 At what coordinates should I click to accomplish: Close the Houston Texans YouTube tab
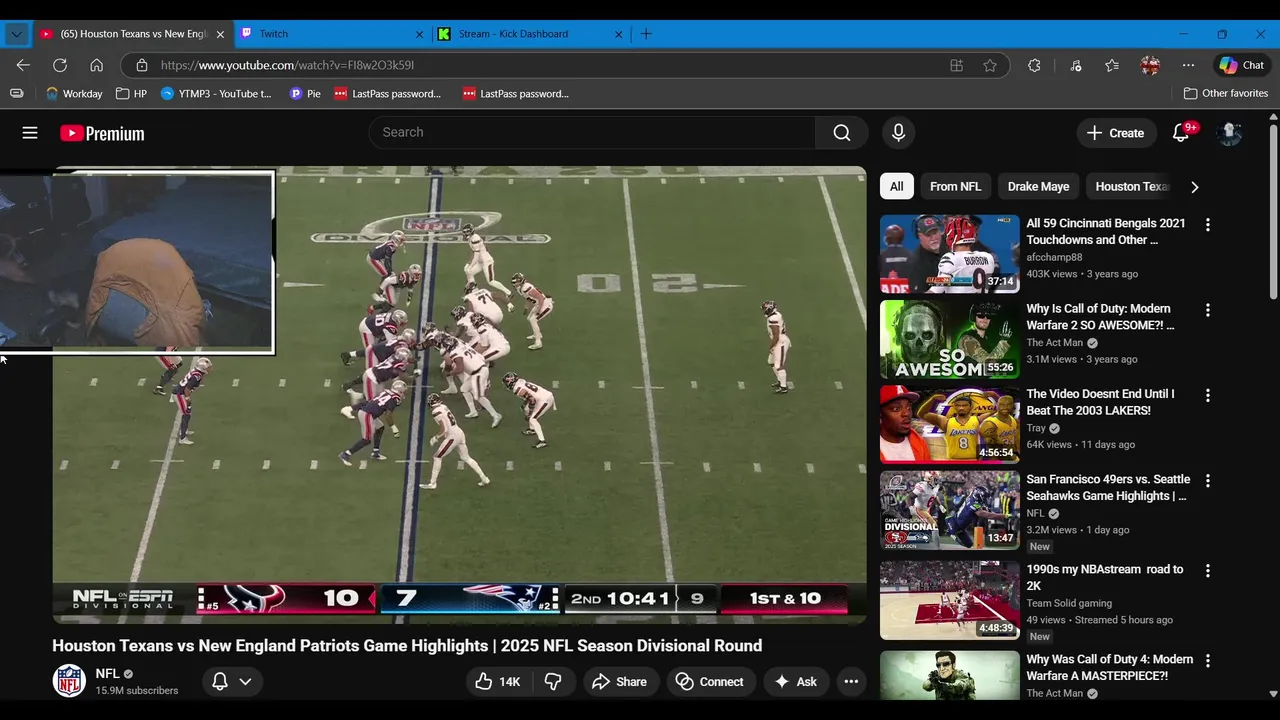pyautogui.click(x=220, y=34)
